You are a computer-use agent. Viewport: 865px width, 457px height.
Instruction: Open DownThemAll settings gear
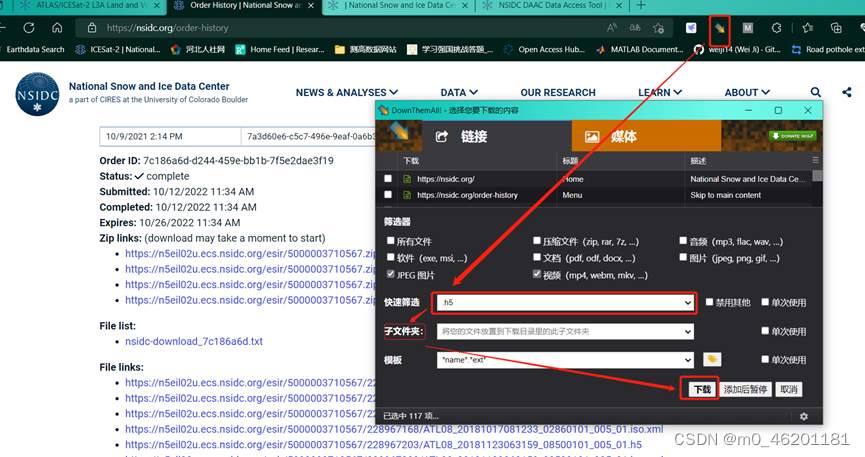coord(804,416)
